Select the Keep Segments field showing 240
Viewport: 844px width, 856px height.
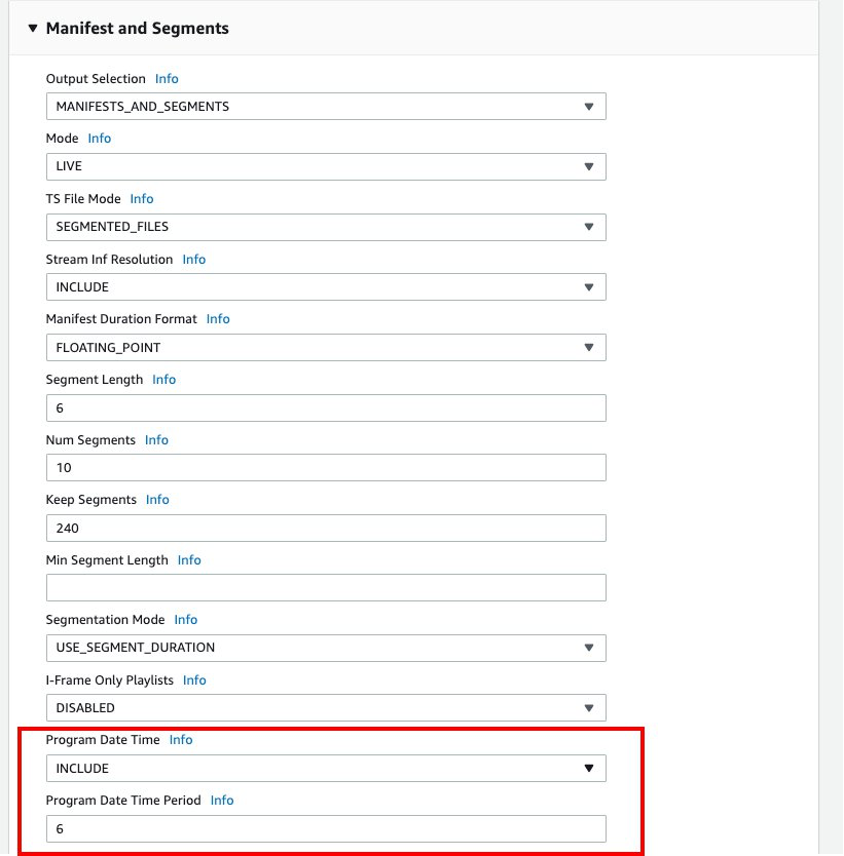(x=325, y=527)
